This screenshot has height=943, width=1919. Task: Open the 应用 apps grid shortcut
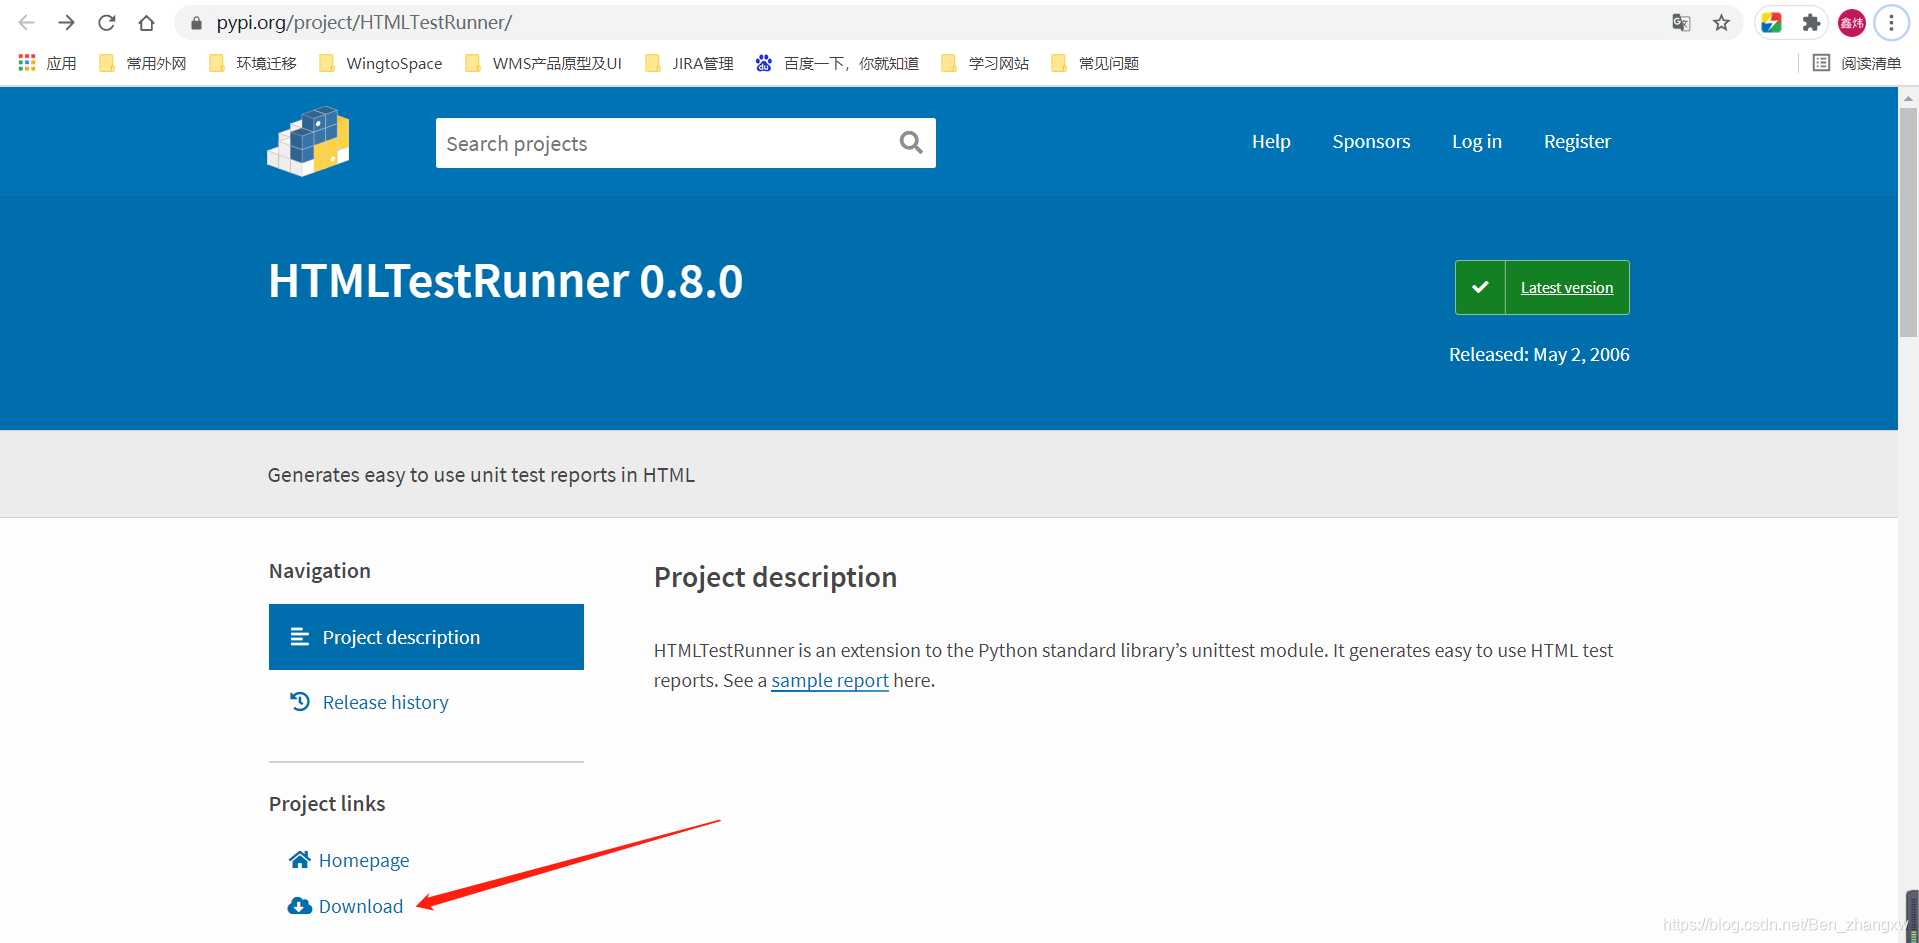point(48,63)
